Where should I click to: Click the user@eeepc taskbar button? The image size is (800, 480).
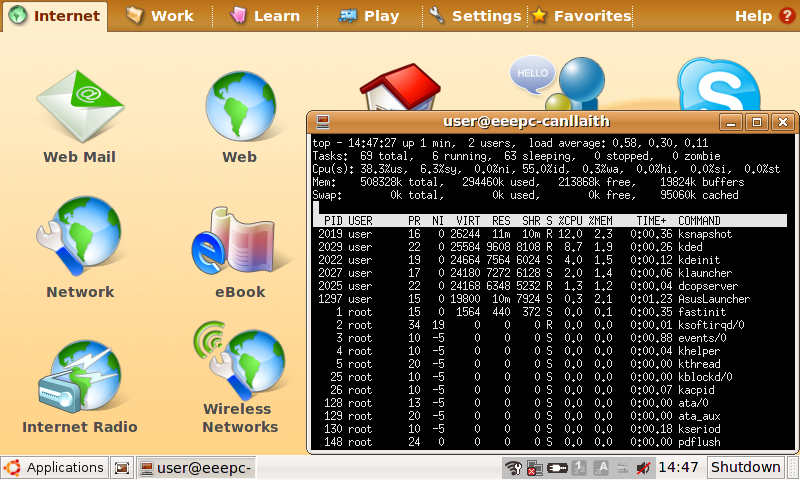coord(196,467)
